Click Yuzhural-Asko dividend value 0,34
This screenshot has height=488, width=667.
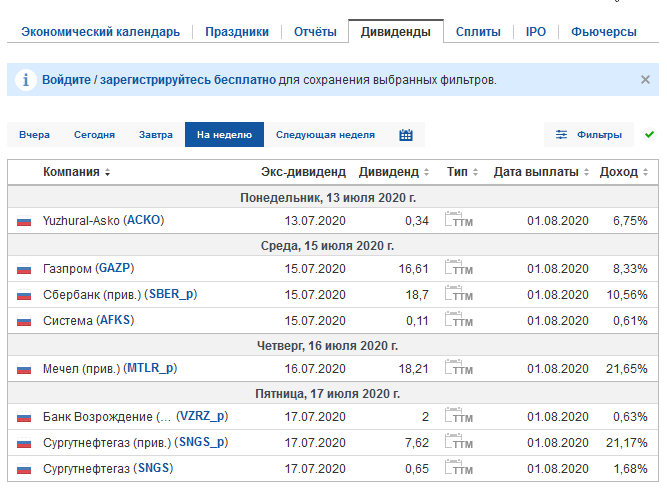(417, 221)
